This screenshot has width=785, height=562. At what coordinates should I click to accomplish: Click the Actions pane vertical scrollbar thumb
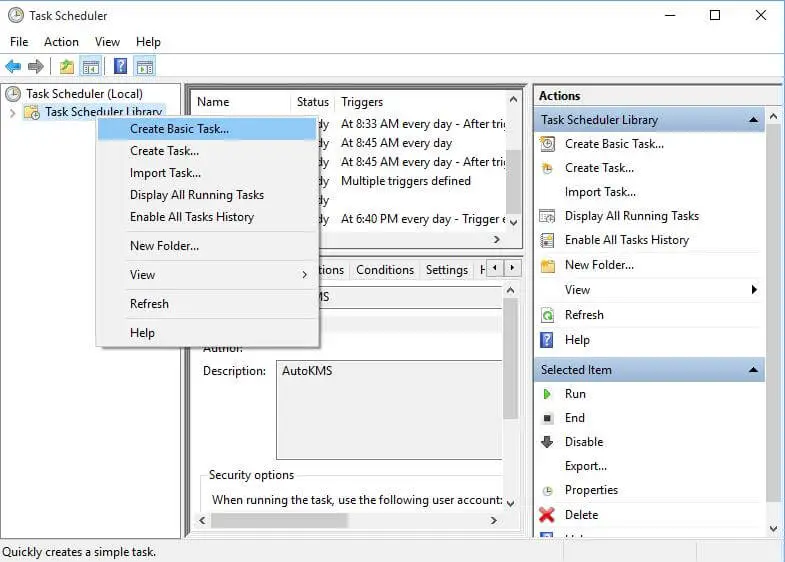click(773, 314)
